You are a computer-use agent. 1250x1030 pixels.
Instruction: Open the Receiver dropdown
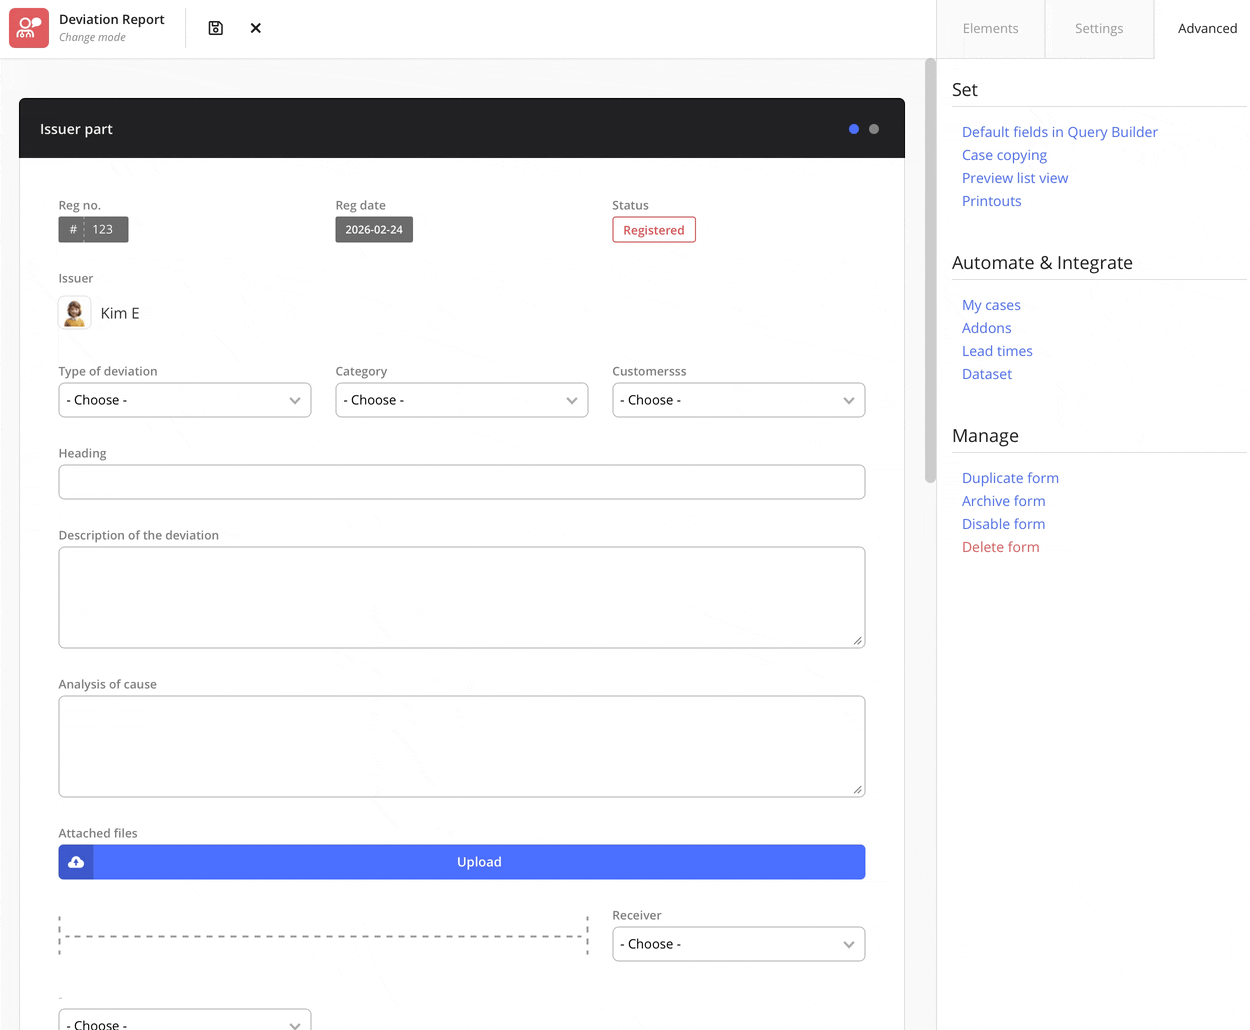point(738,944)
